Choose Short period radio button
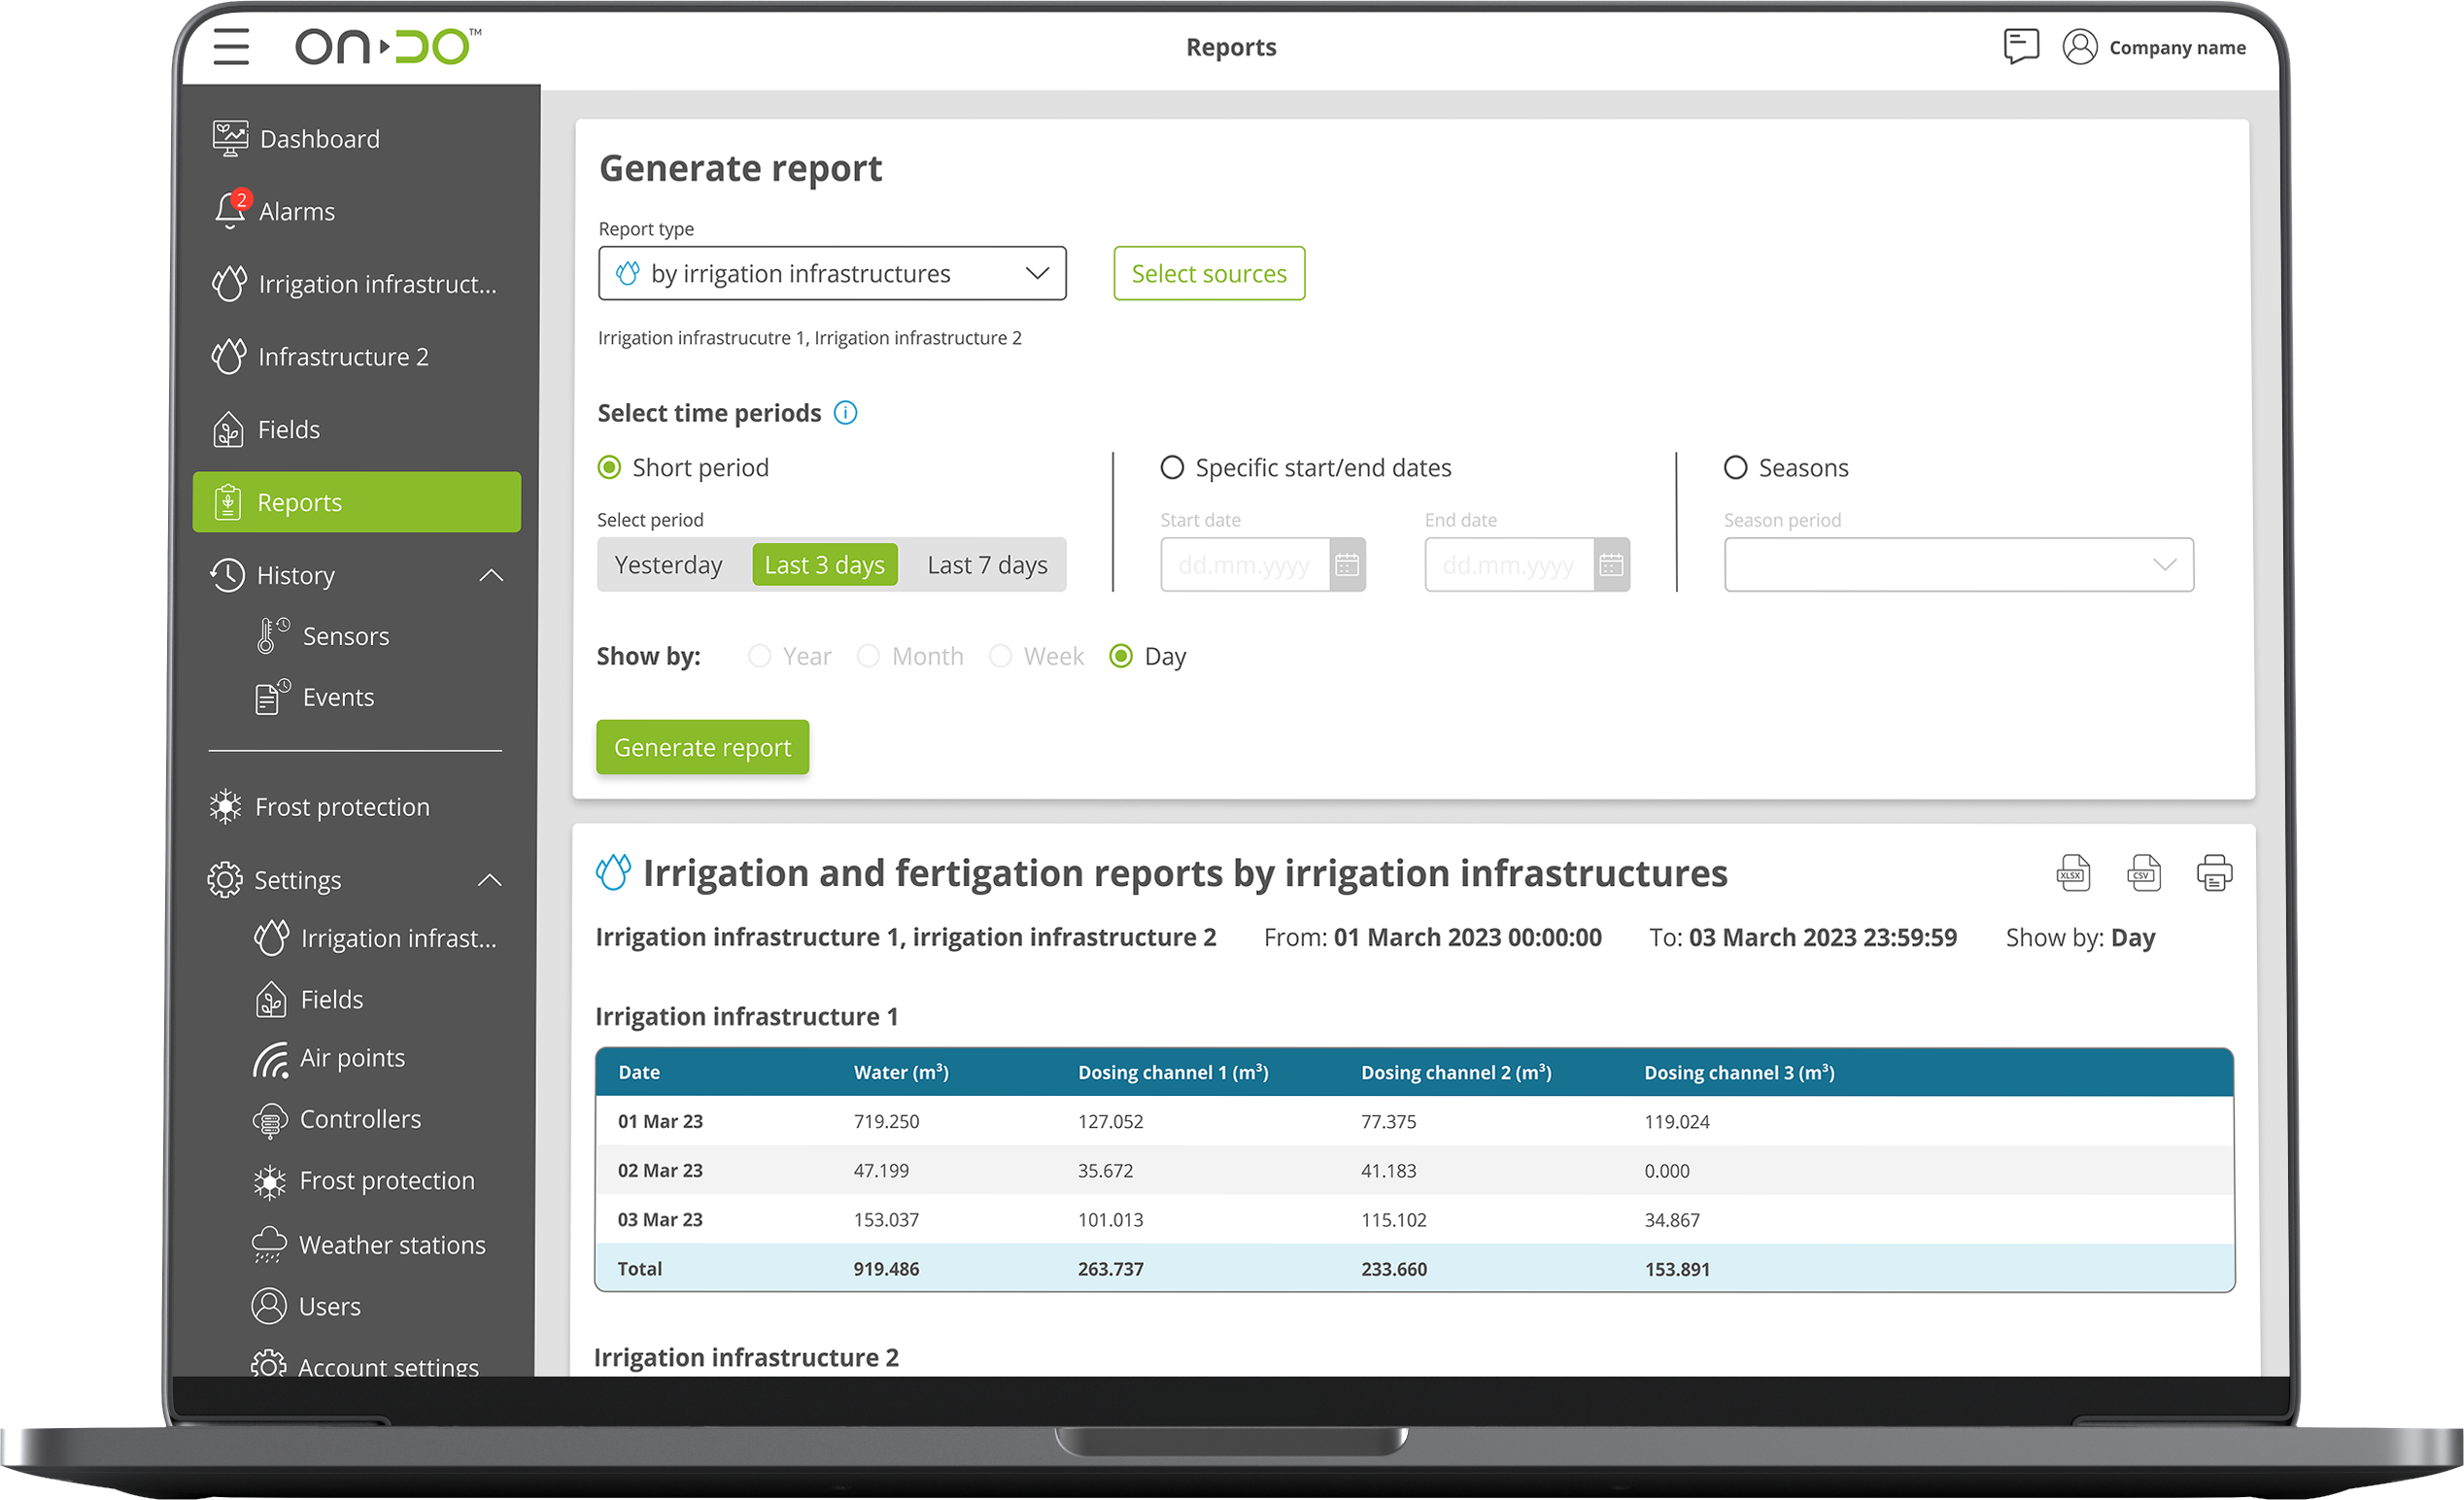The height and width of the screenshot is (1500, 2464). (x=609, y=468)
